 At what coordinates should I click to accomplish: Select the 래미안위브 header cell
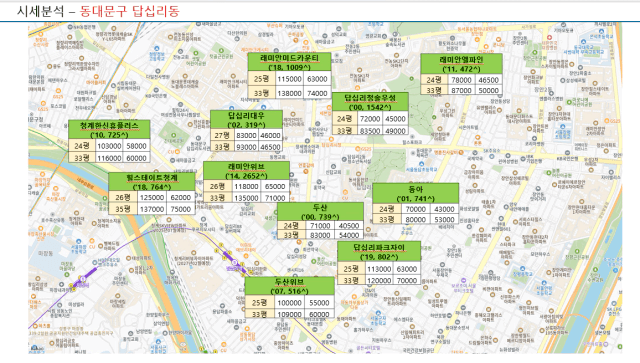pos(246,171)
